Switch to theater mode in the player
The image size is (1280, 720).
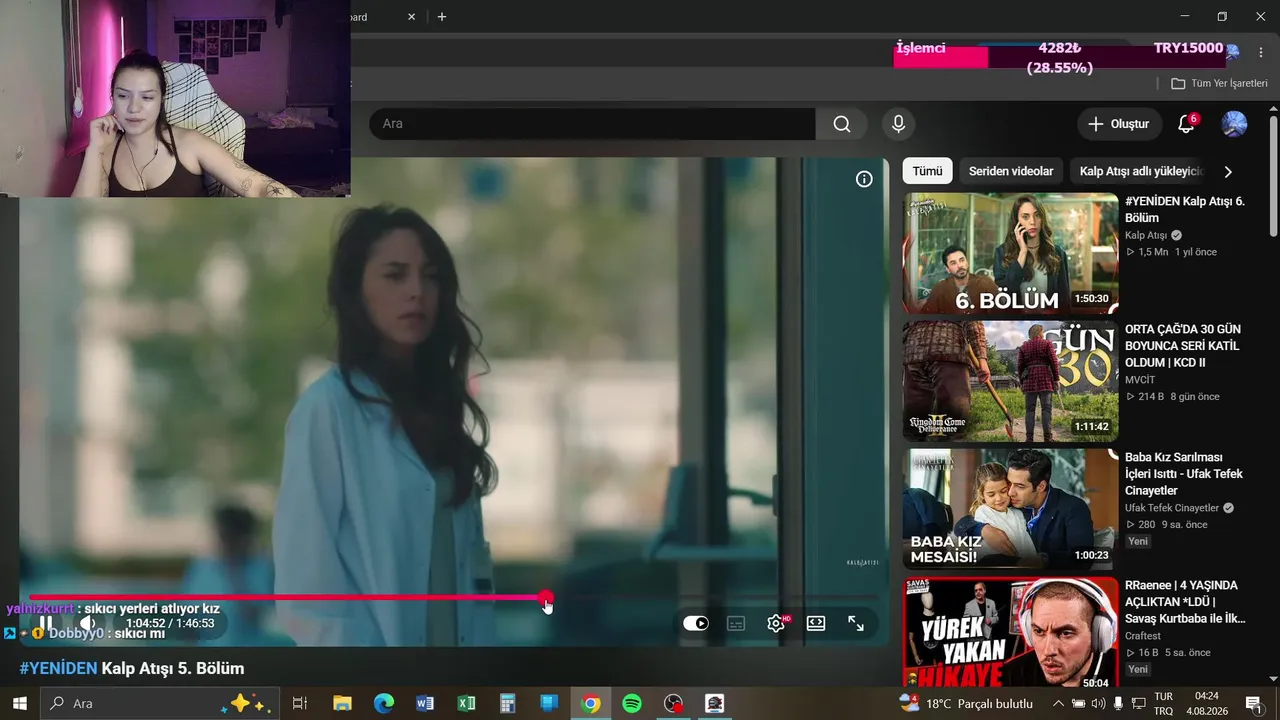pyautogui.click(x=816, y=623)
